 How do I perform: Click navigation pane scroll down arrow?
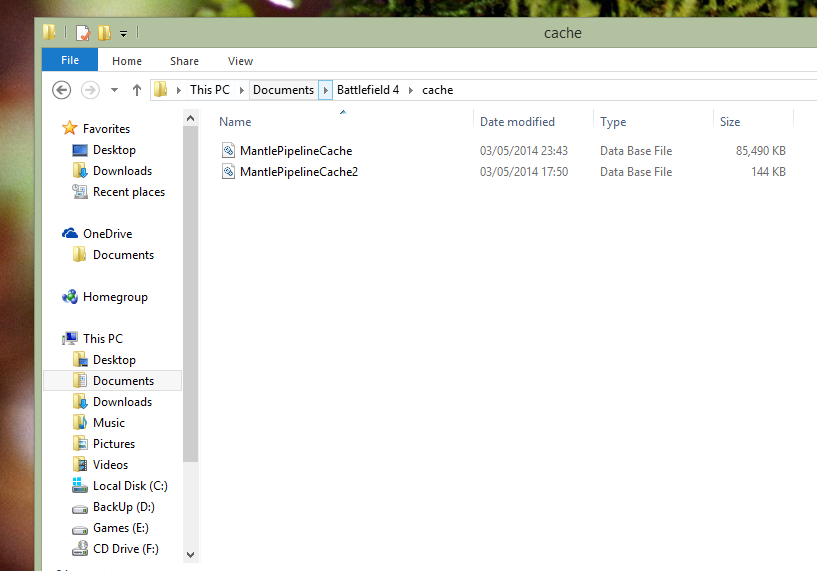(191, 555)
